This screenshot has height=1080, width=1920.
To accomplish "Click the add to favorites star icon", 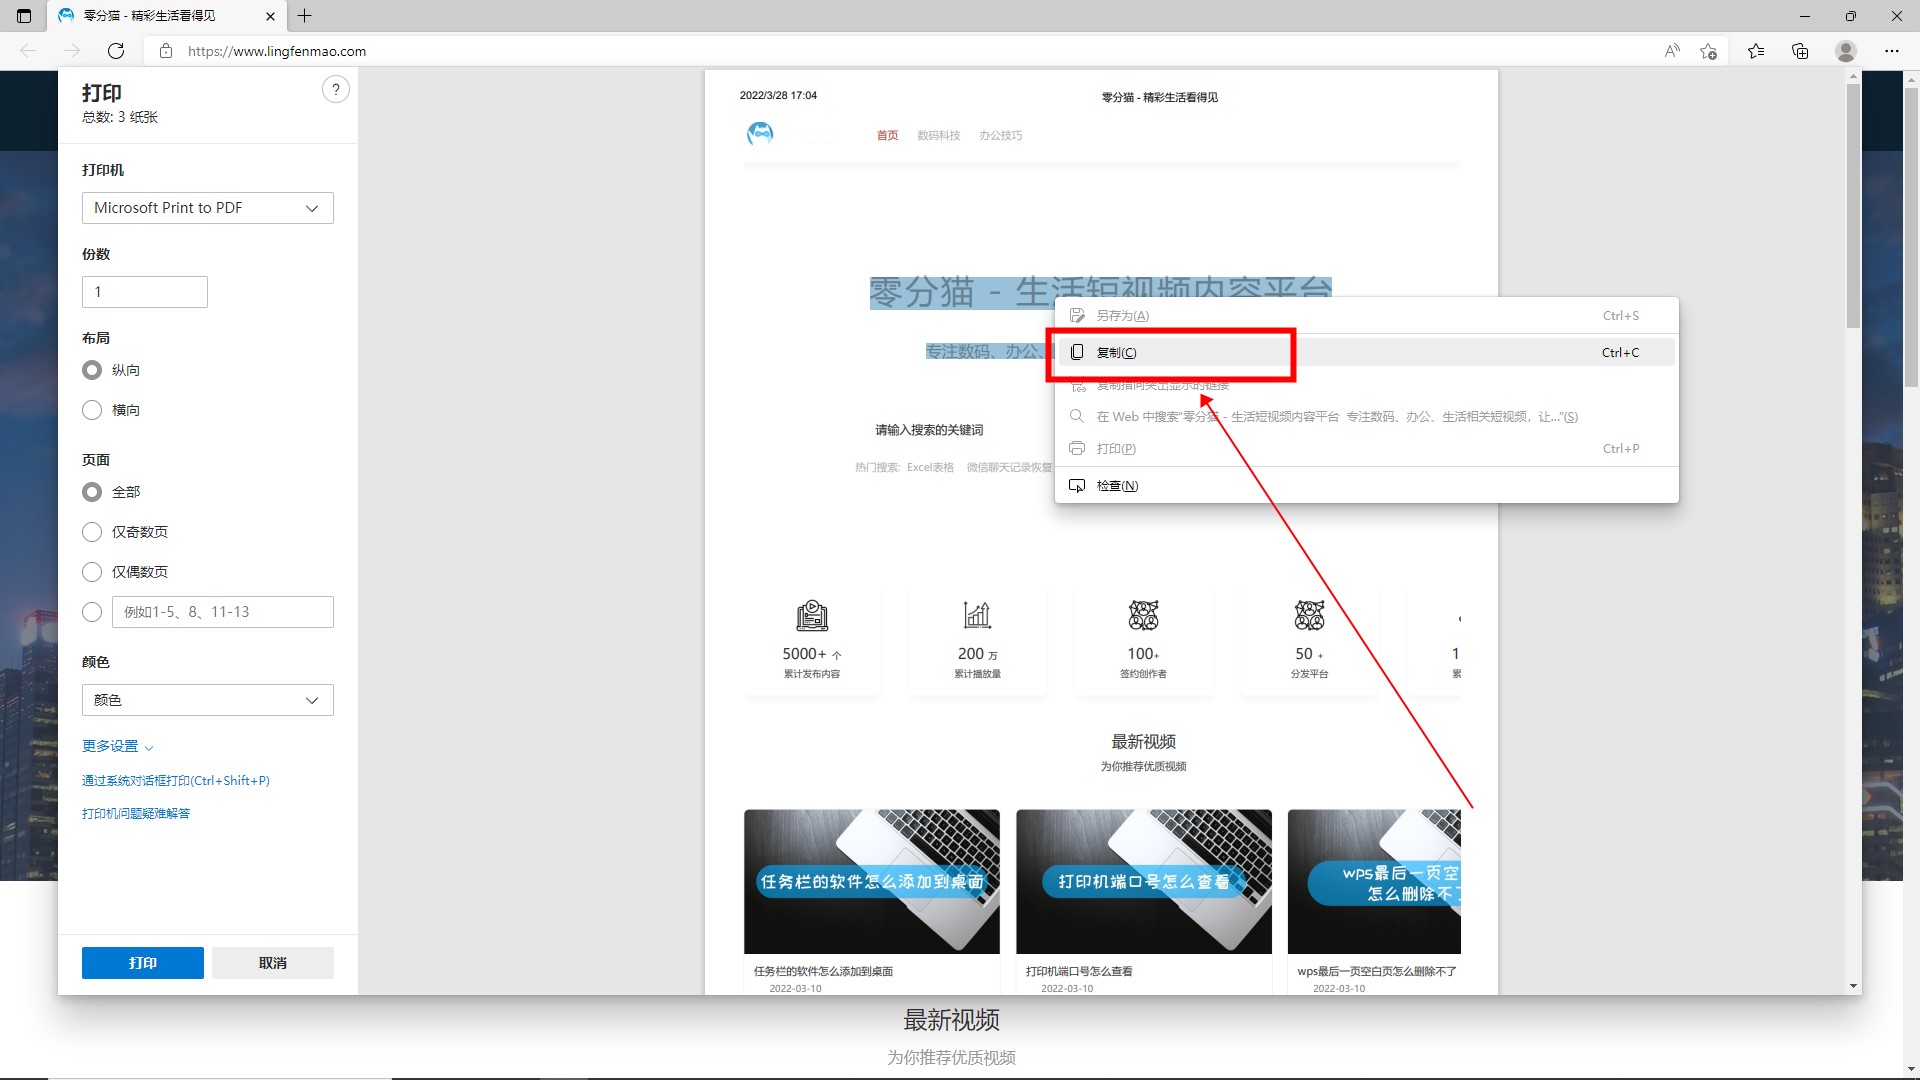I will (x=1708, y=51).
